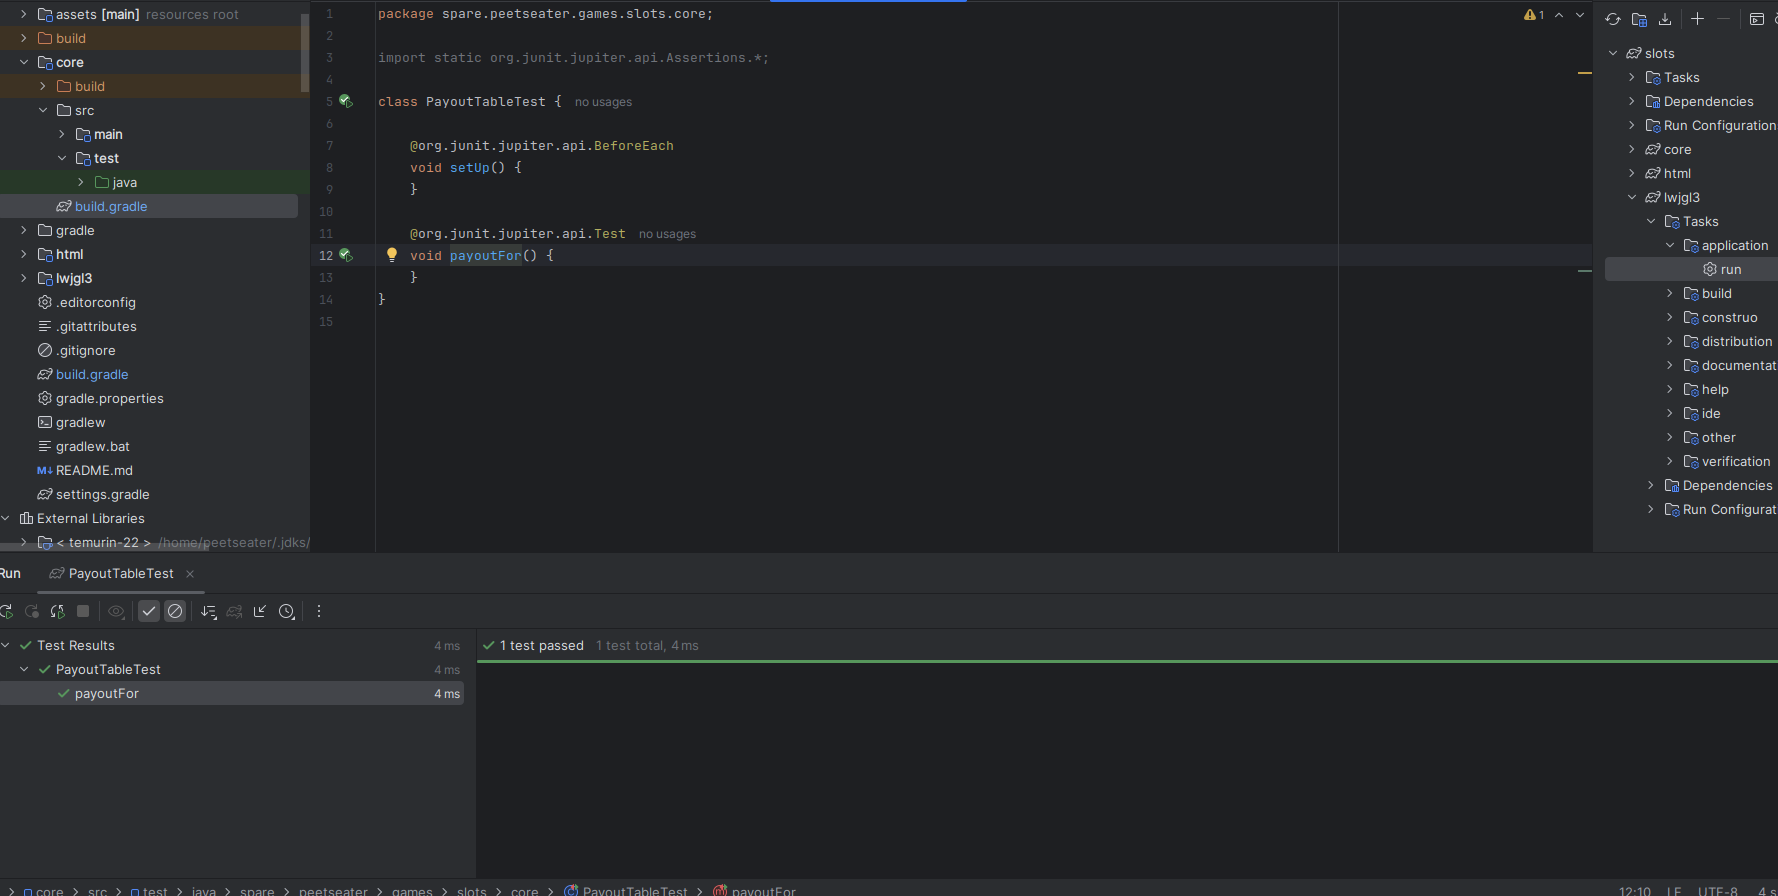The width and height of the screenshot is (1778, 896).
Task: Collapse the lwjgl3 node in Gradle panel
Action: click(x=1632, y=197)
